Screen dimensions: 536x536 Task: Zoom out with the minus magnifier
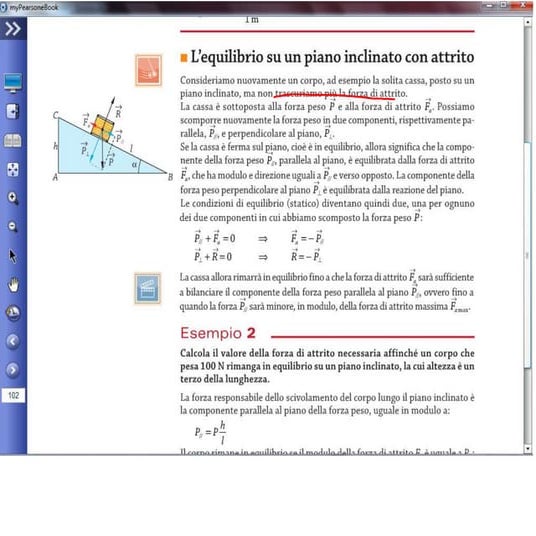[13, 227]
